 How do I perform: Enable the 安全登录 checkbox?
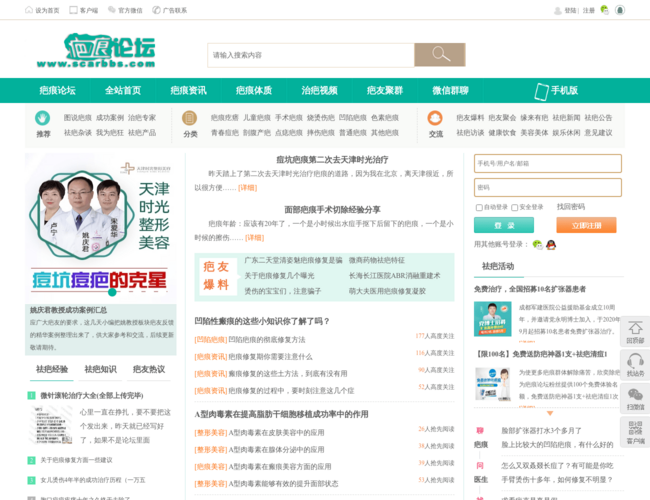pyautogui.click(x=514, y=207)
